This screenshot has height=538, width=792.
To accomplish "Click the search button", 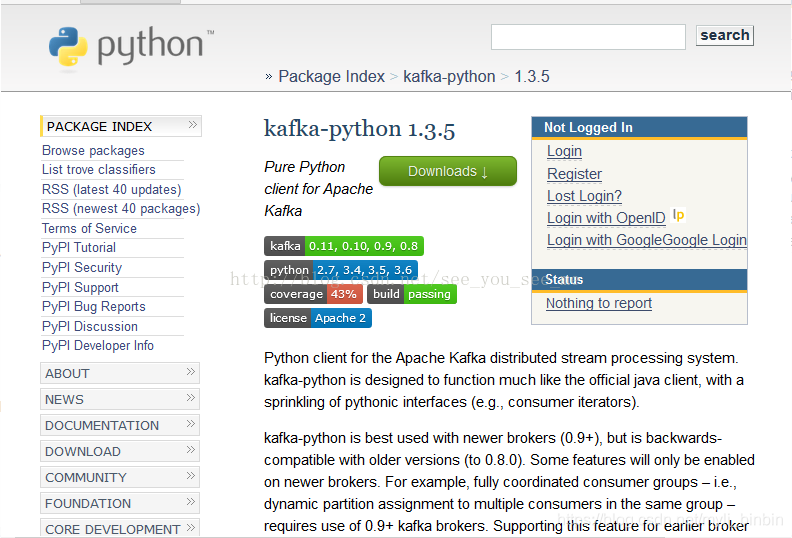I will point(724,35).
